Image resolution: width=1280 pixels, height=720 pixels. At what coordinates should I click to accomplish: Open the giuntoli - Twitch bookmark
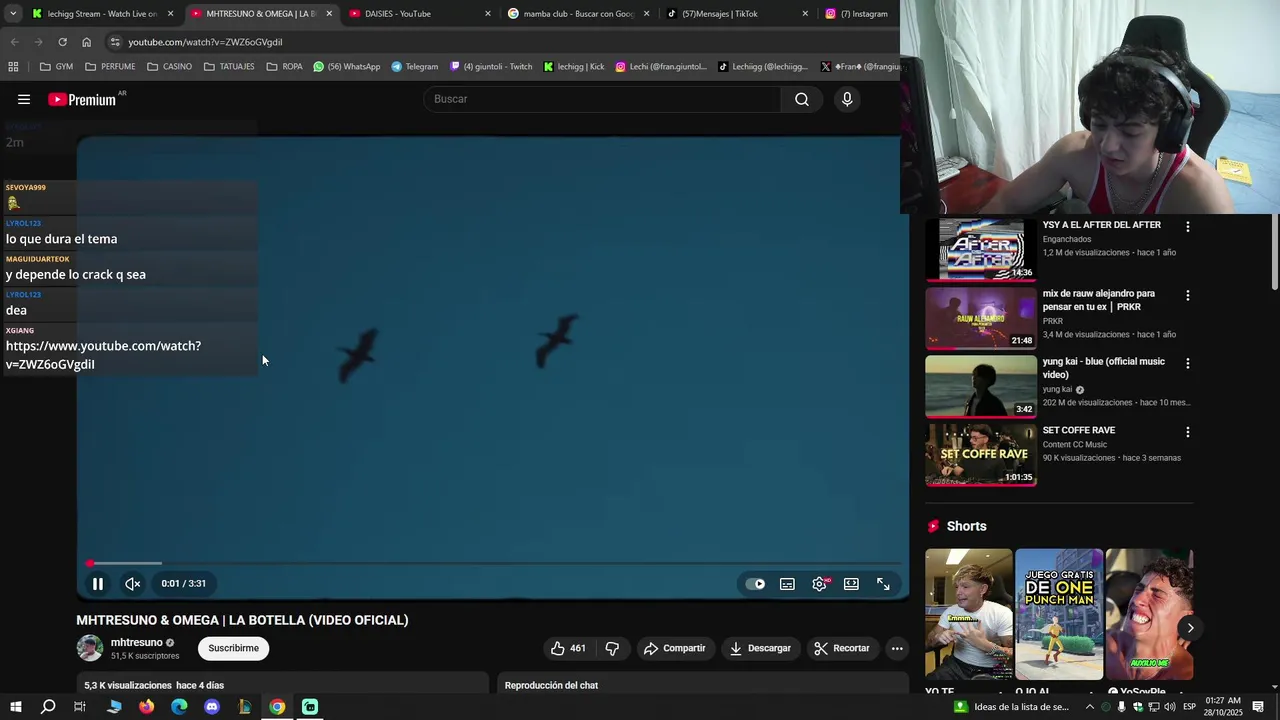[491, 67]
